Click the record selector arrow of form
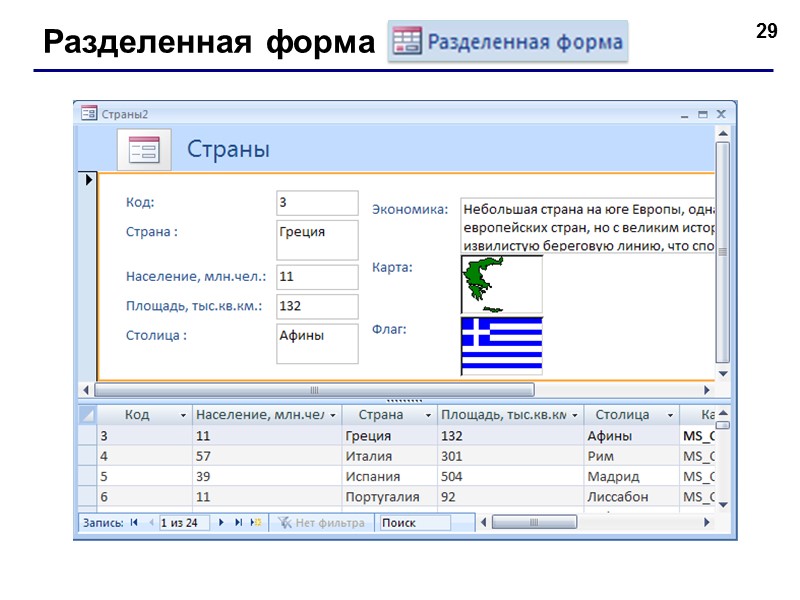 pyautogui.click(x=89, y=180)
